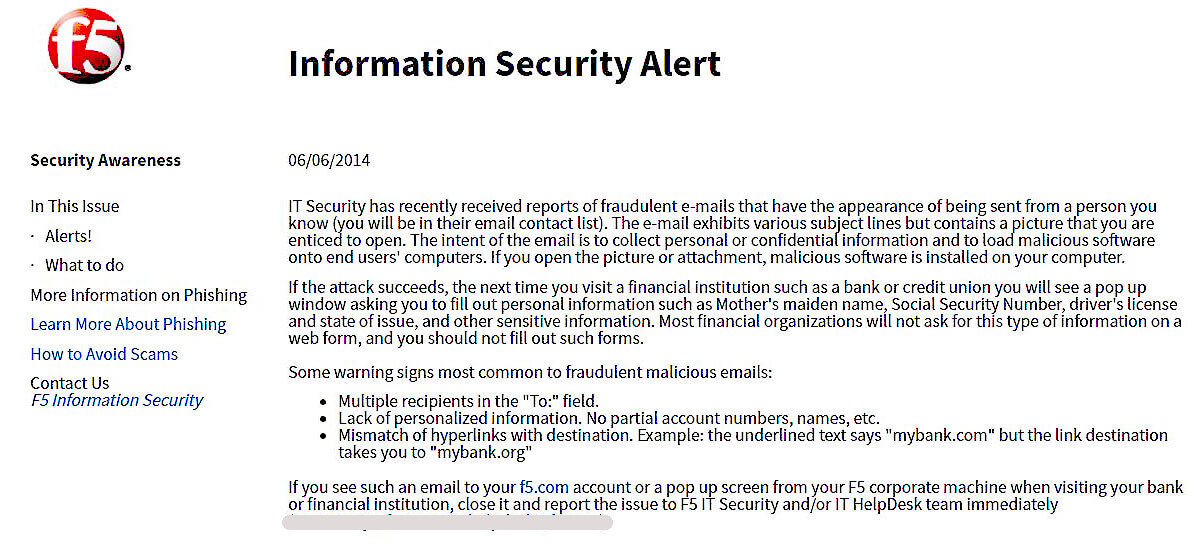Click More Information on Phishing text

[138, 295]
